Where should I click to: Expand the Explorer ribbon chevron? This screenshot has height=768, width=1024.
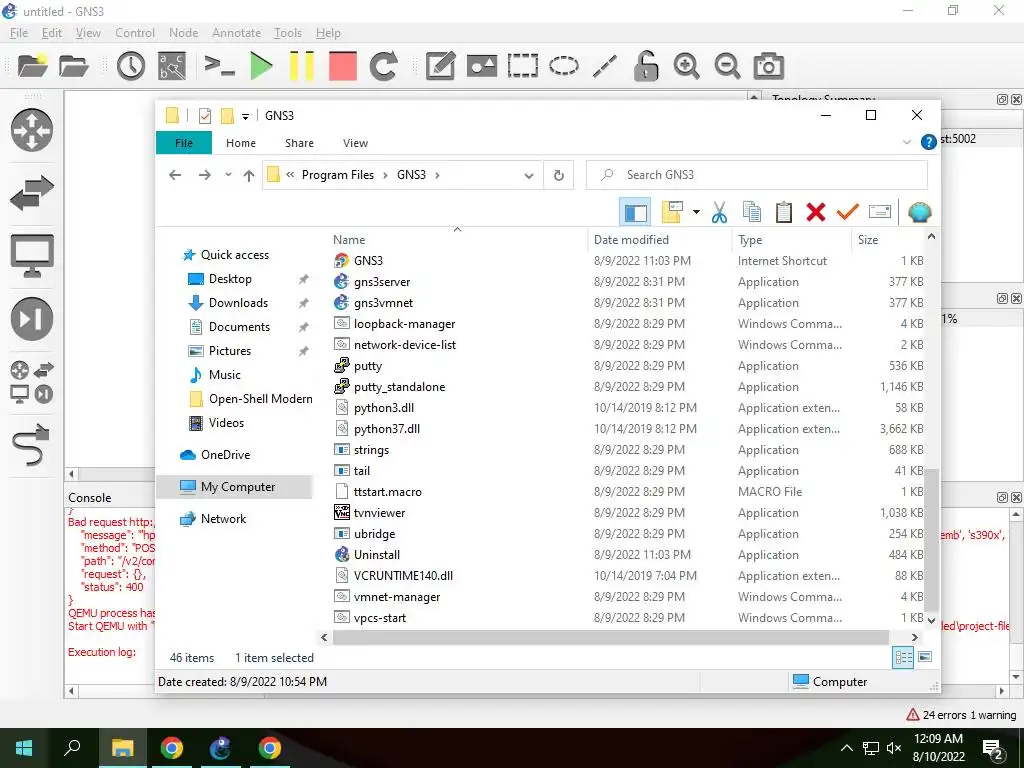(x=906, y=142)
